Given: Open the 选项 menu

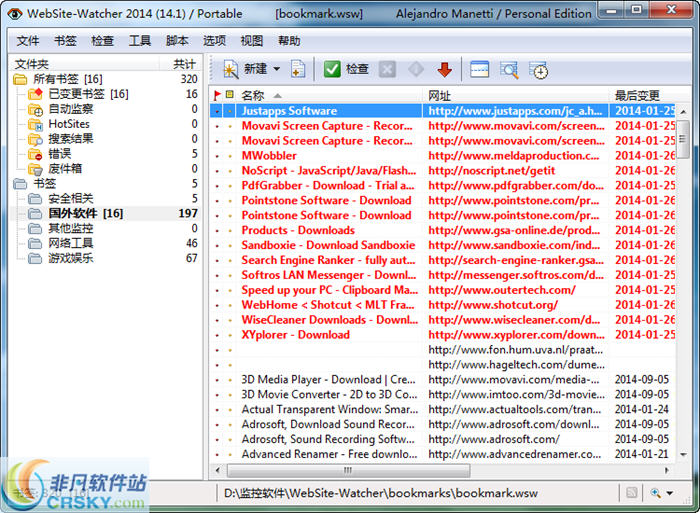Looking at the screenshot, I should point(214,41).
